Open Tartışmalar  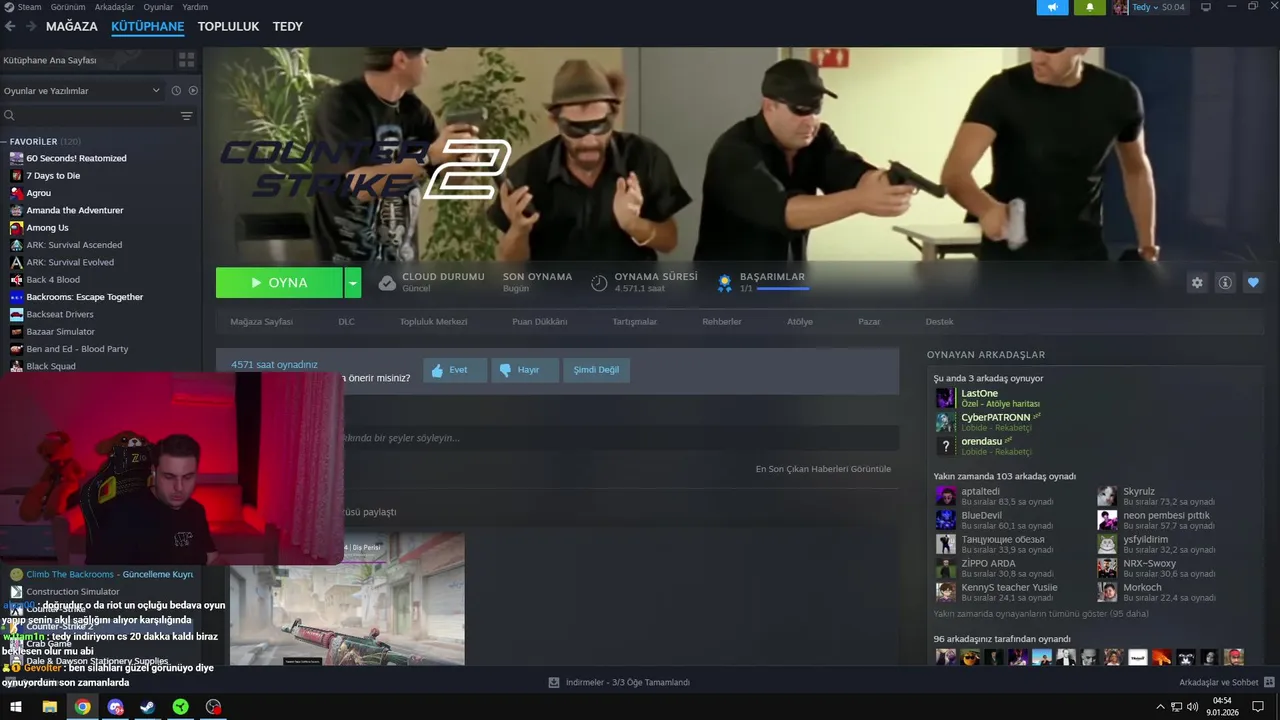[x=635, y=322]
